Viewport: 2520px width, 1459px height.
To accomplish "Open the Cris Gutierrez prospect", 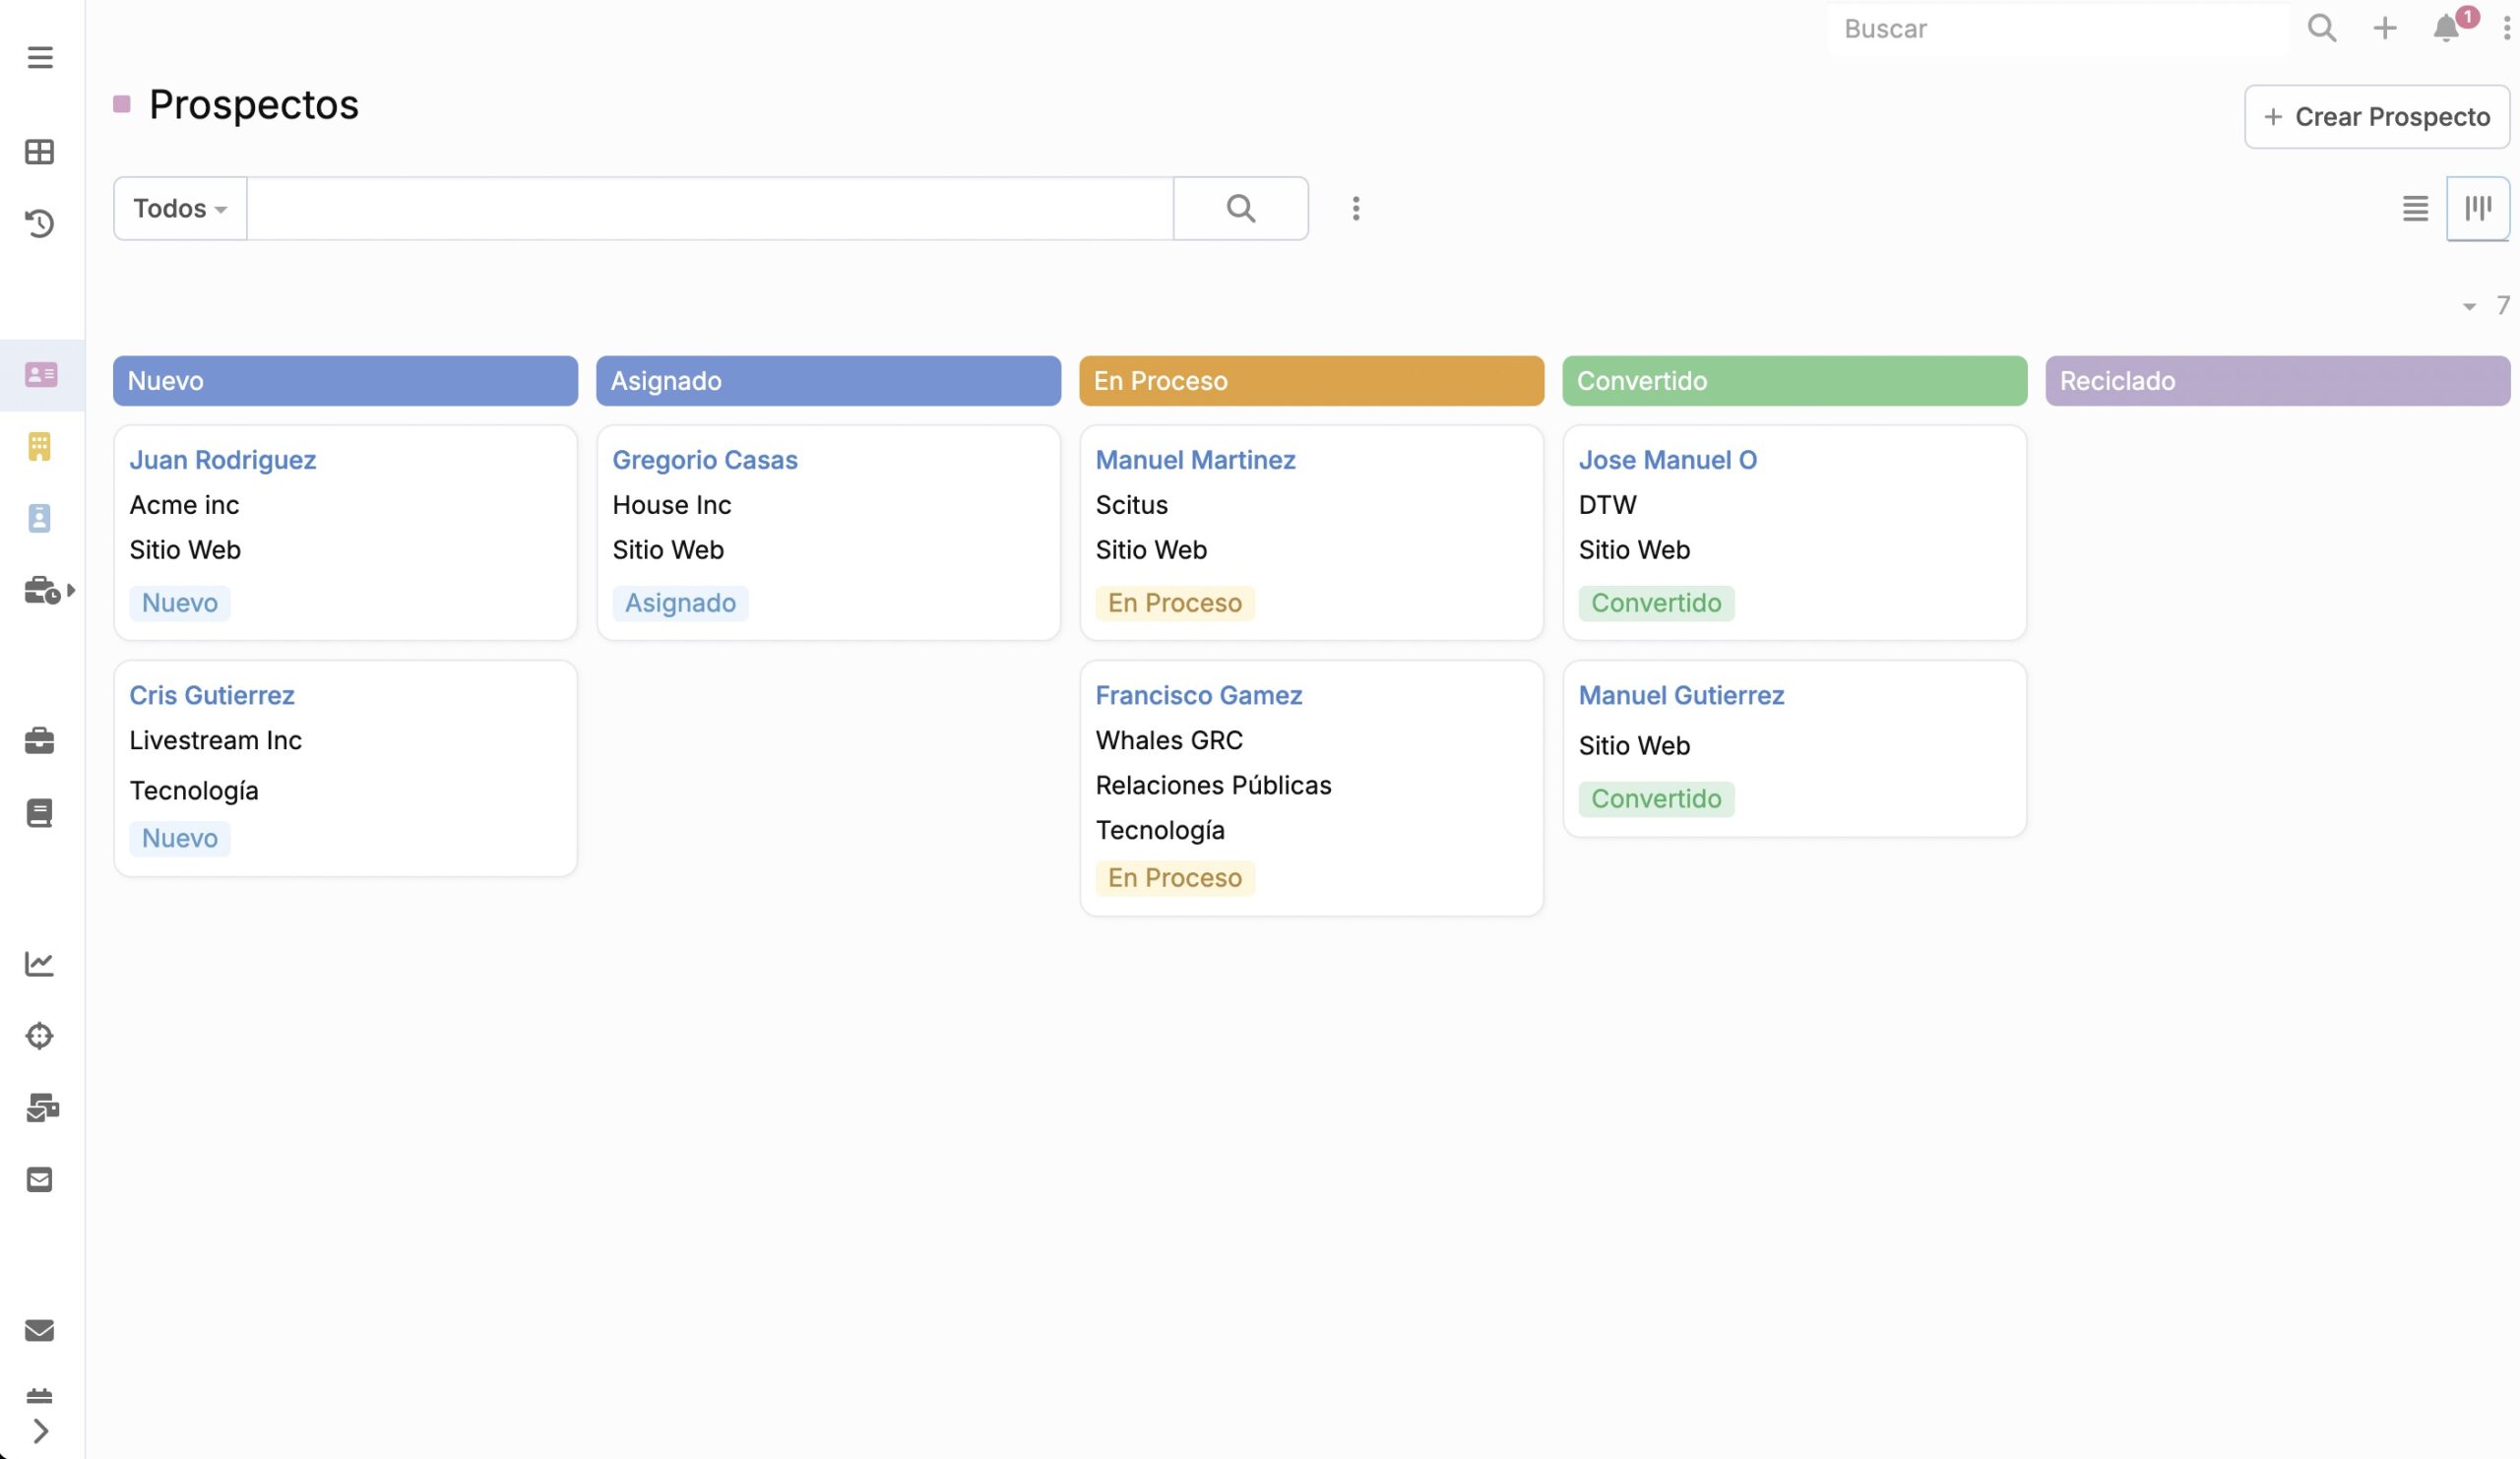I will pyautogui.click(x=212, y=695).
